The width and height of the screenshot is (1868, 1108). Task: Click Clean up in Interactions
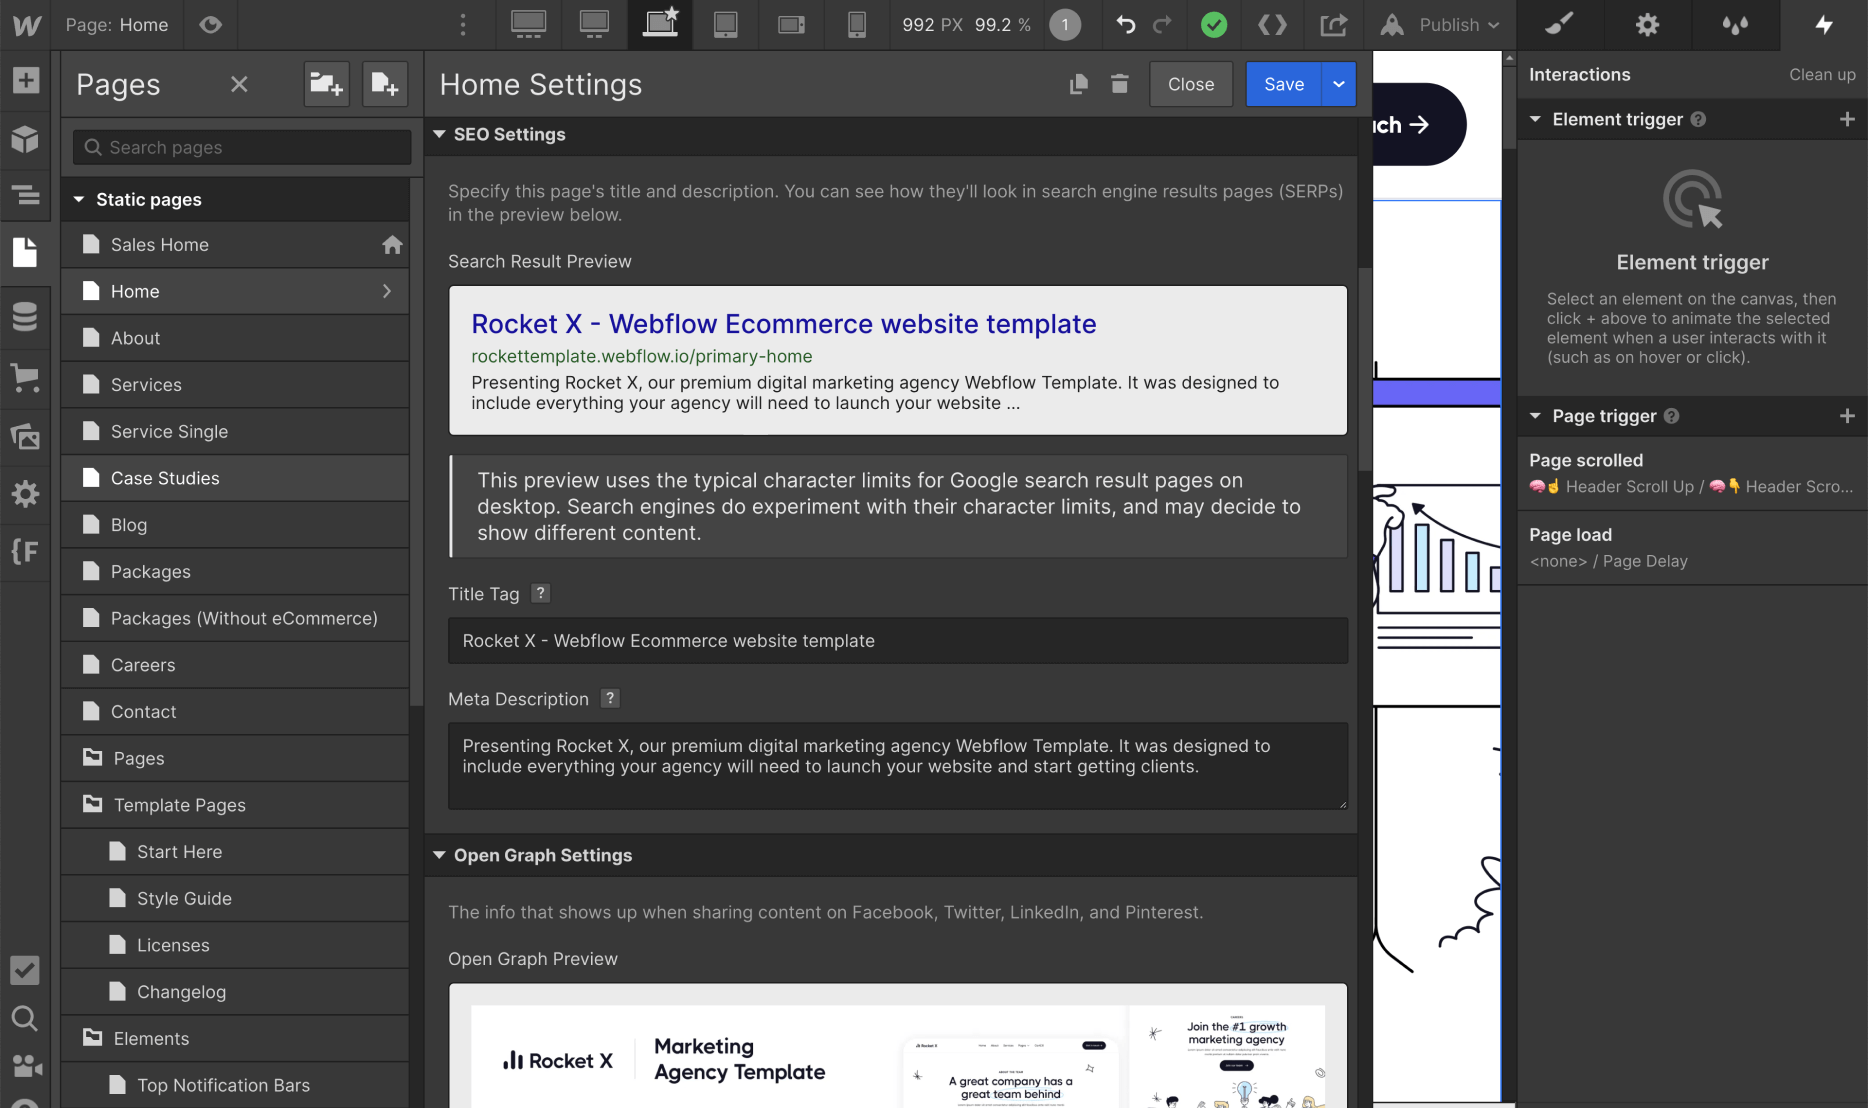[x=1822, y=74]
